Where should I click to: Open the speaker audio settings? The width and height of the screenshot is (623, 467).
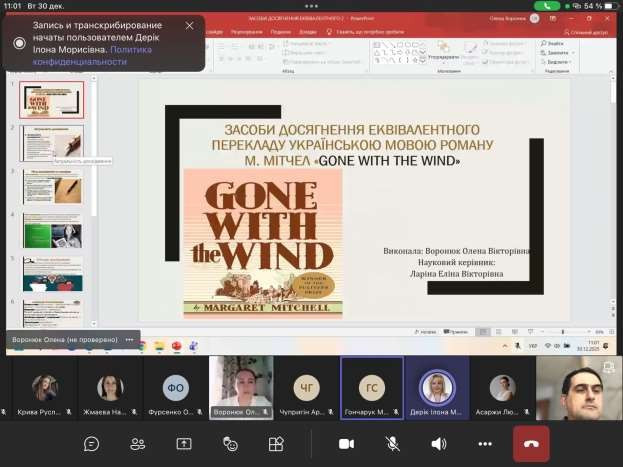coord(439,443)
